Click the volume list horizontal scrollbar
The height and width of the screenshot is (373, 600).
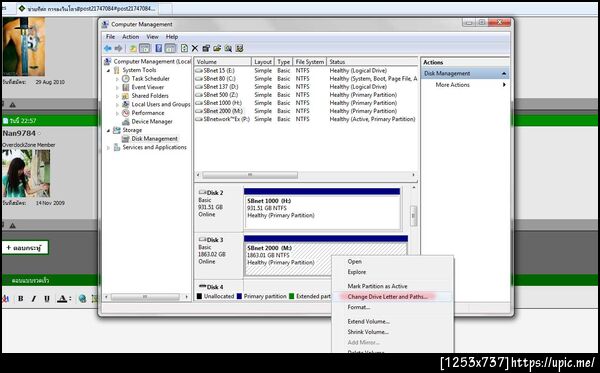pos(306,175)
